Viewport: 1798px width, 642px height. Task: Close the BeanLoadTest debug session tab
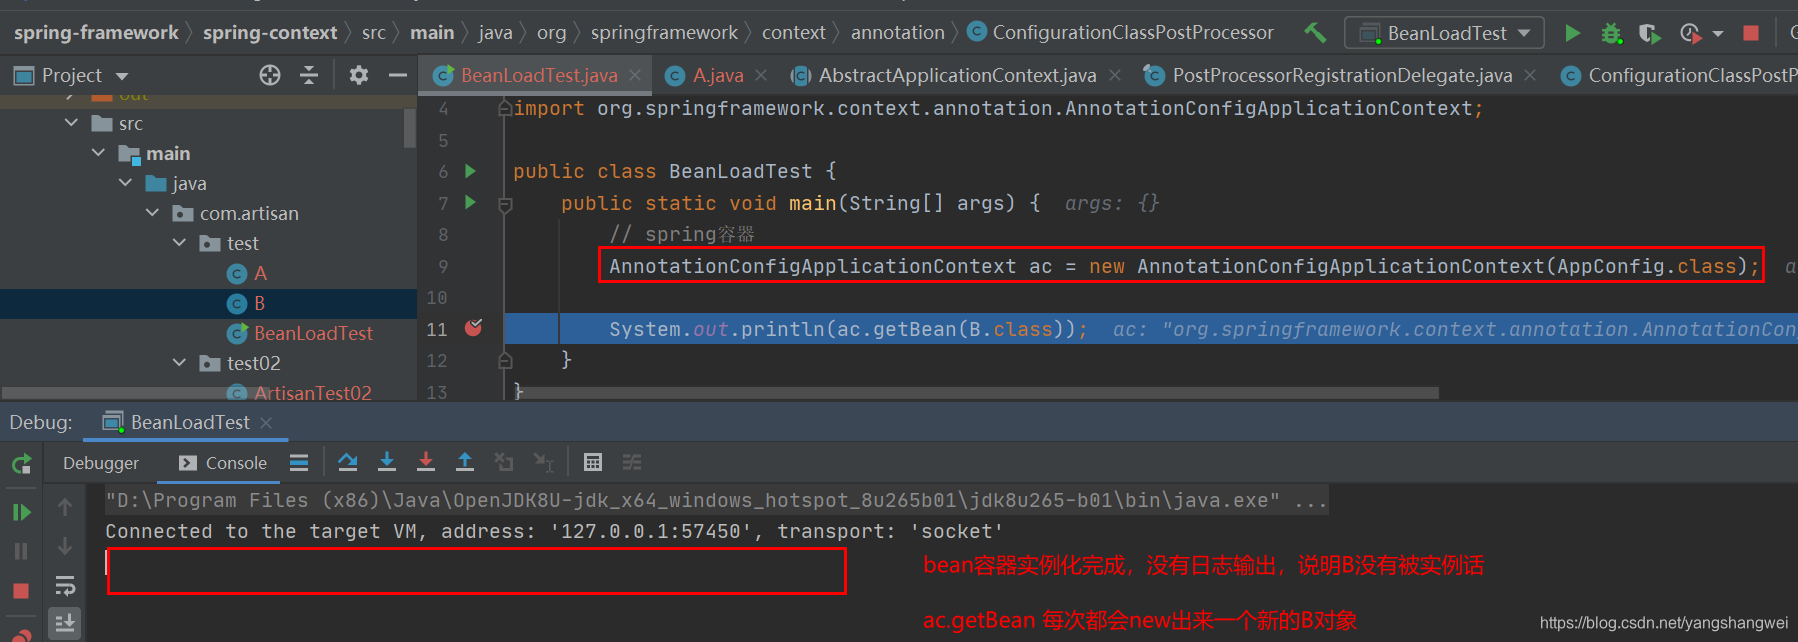tap(266, 423)
